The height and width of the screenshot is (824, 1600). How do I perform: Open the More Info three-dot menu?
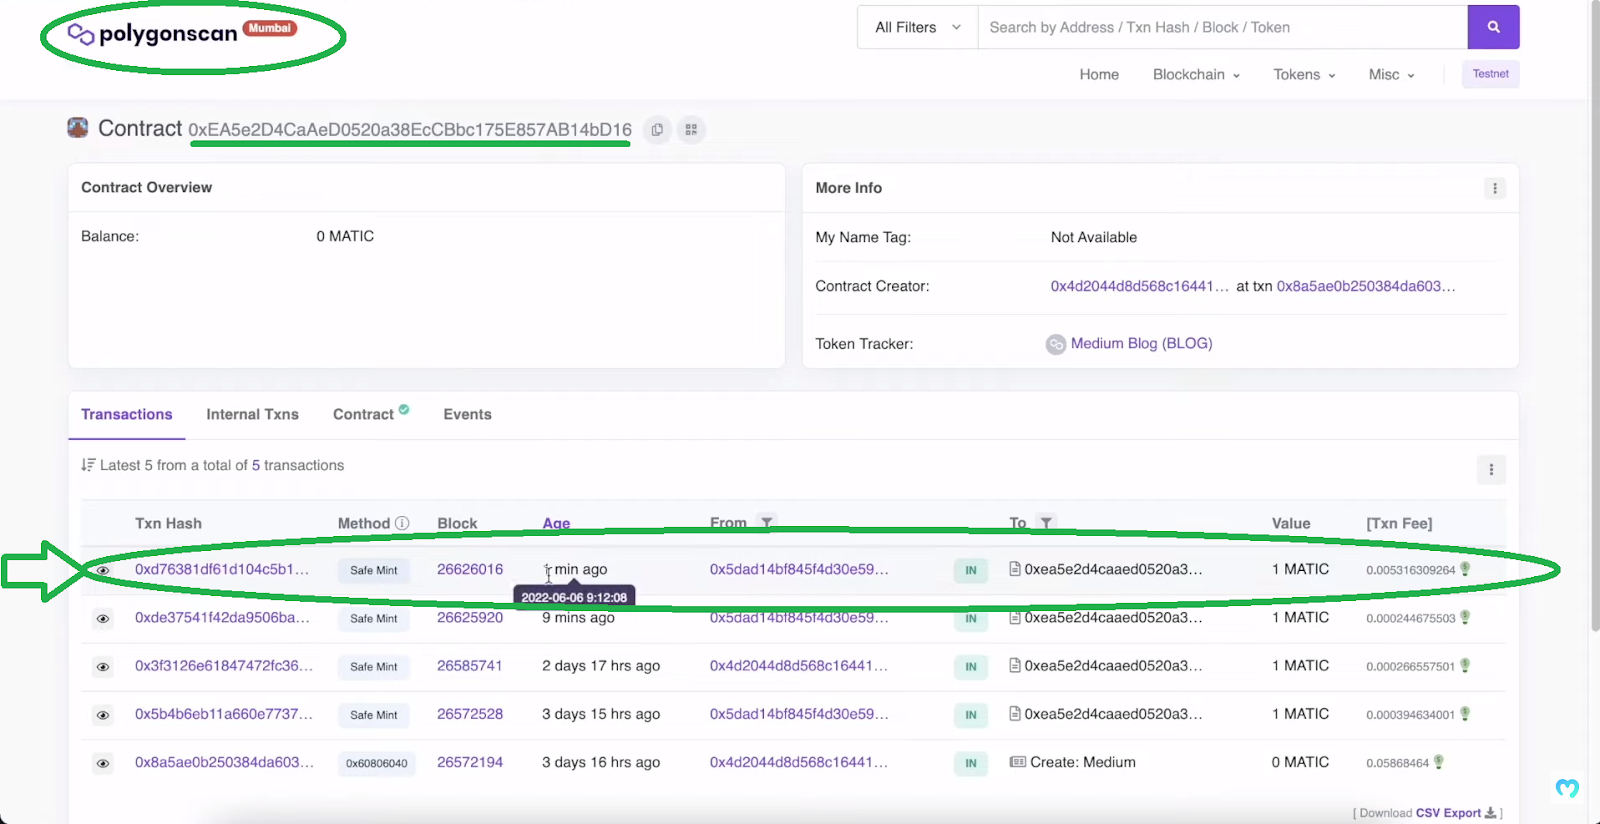(1495, 188)
